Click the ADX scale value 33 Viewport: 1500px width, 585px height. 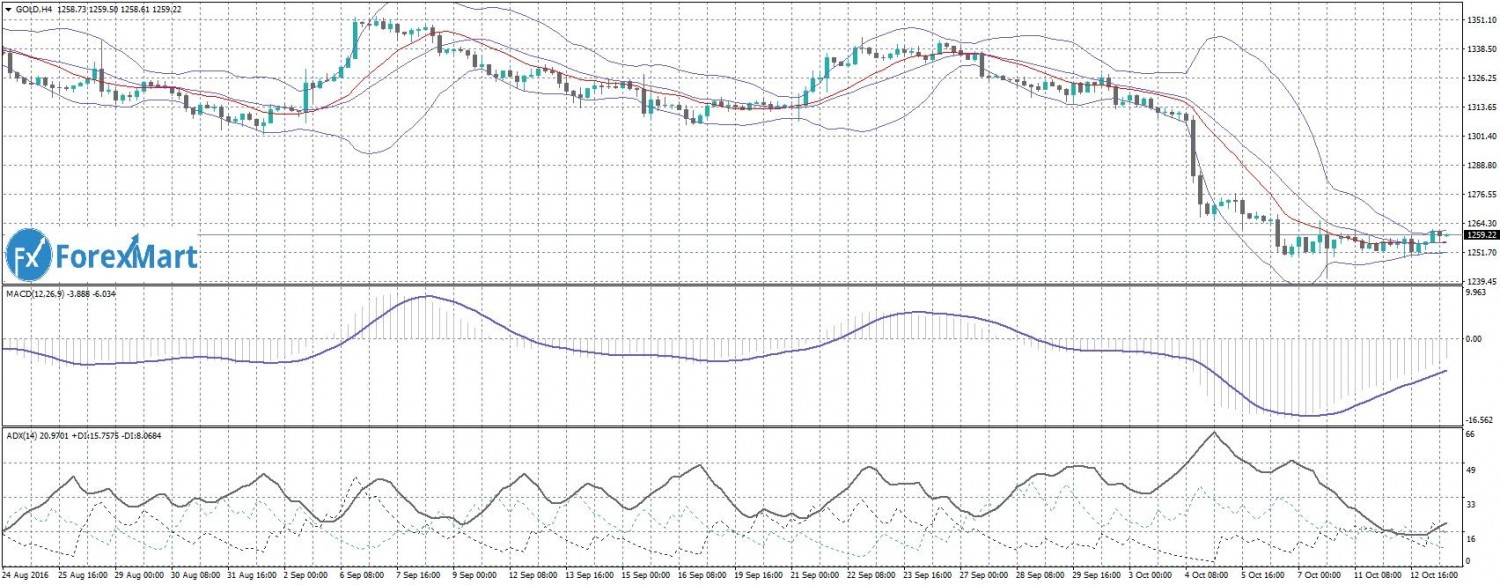[x=1470, y=504]
